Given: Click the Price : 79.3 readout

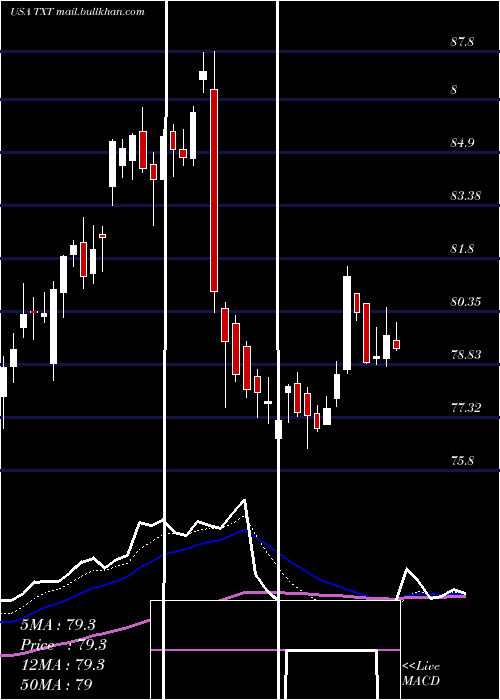Looking at the screenshot, I should click(63, 645).
